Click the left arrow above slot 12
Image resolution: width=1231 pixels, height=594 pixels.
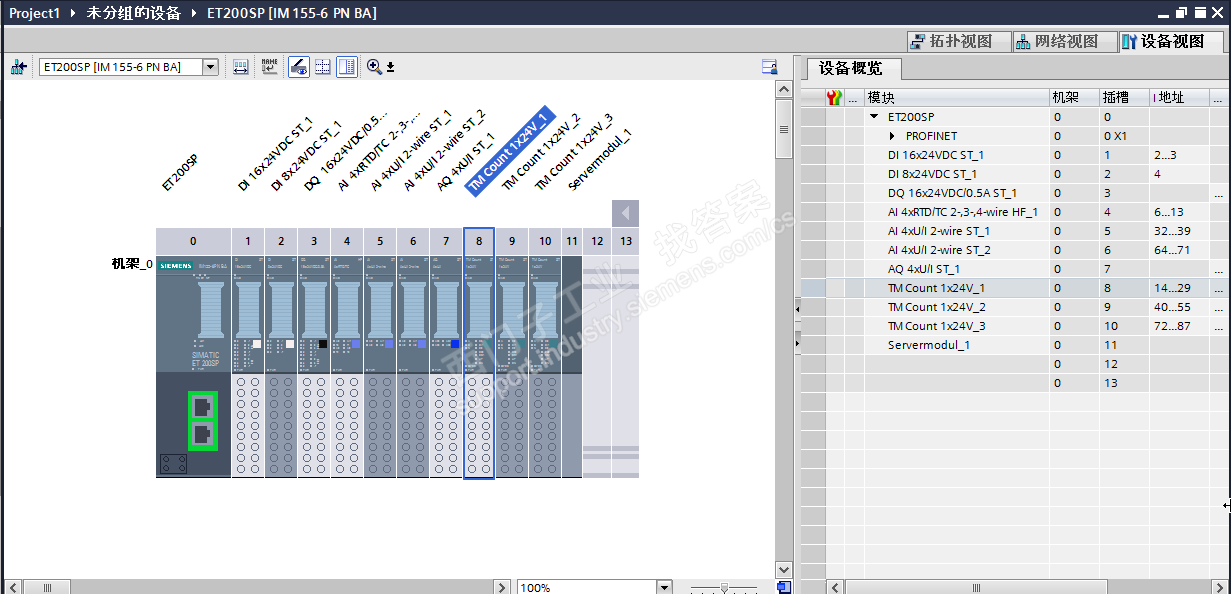point(625,213)
